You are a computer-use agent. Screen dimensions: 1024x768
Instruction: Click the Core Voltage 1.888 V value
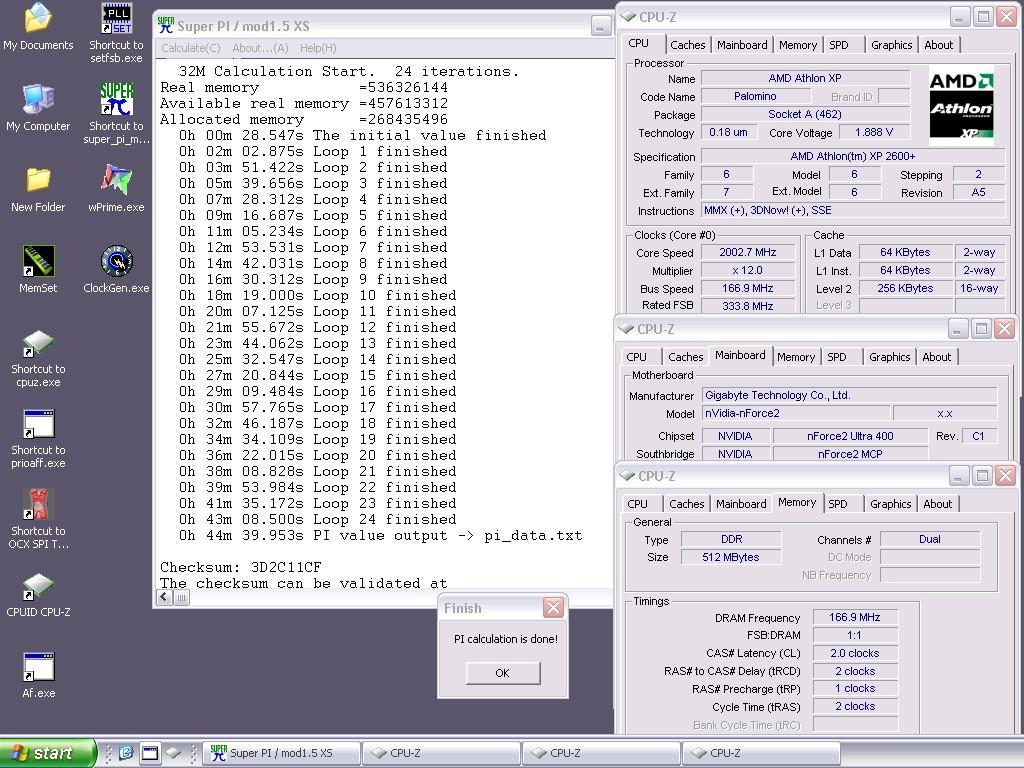(874, 133)
